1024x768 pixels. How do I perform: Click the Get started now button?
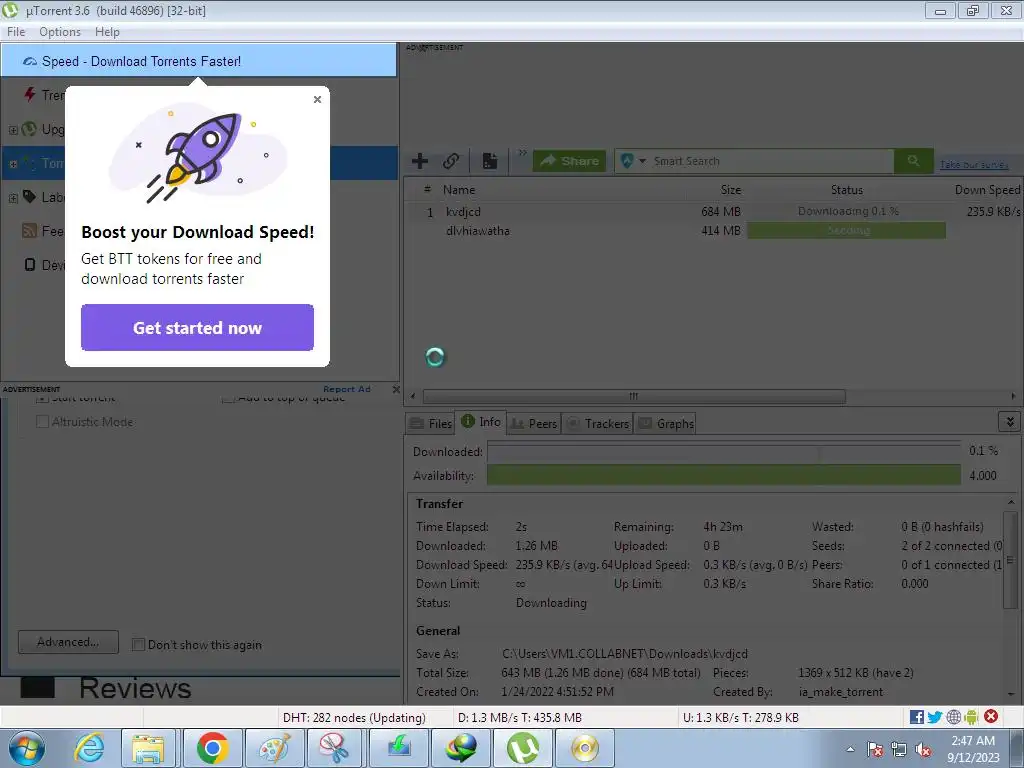197,327
